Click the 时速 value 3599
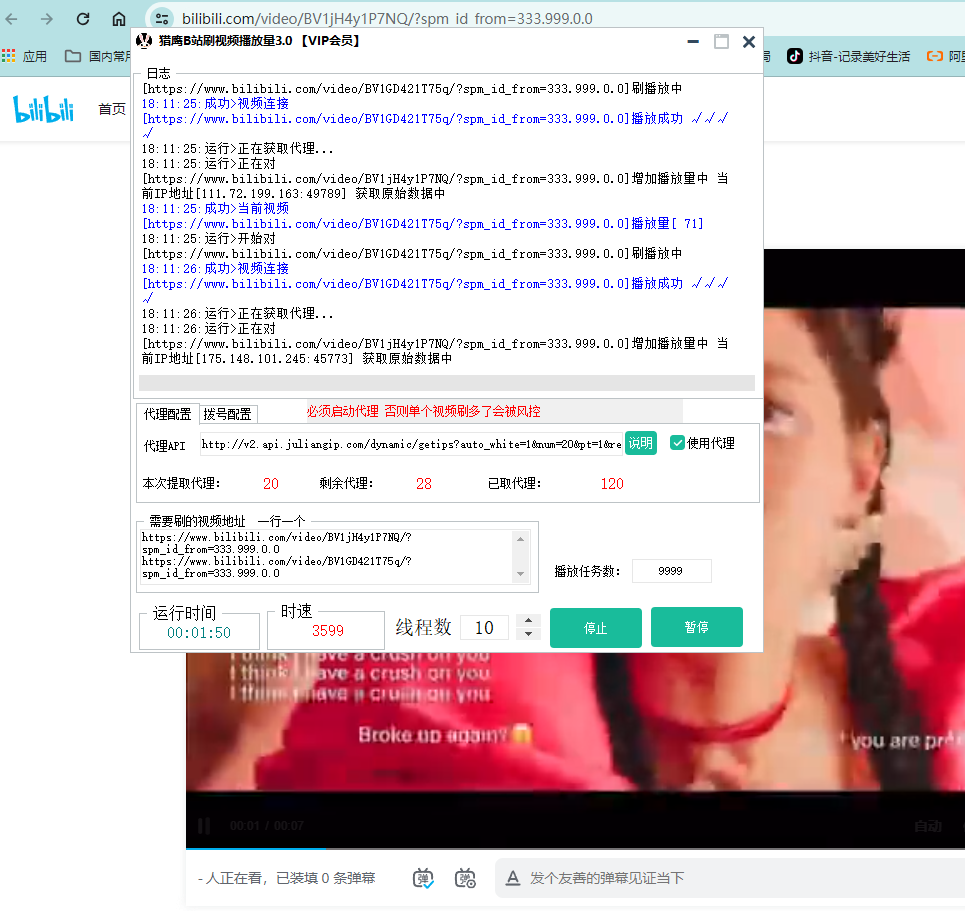This screenshot has width=965, height=911. tap(327, 631)
